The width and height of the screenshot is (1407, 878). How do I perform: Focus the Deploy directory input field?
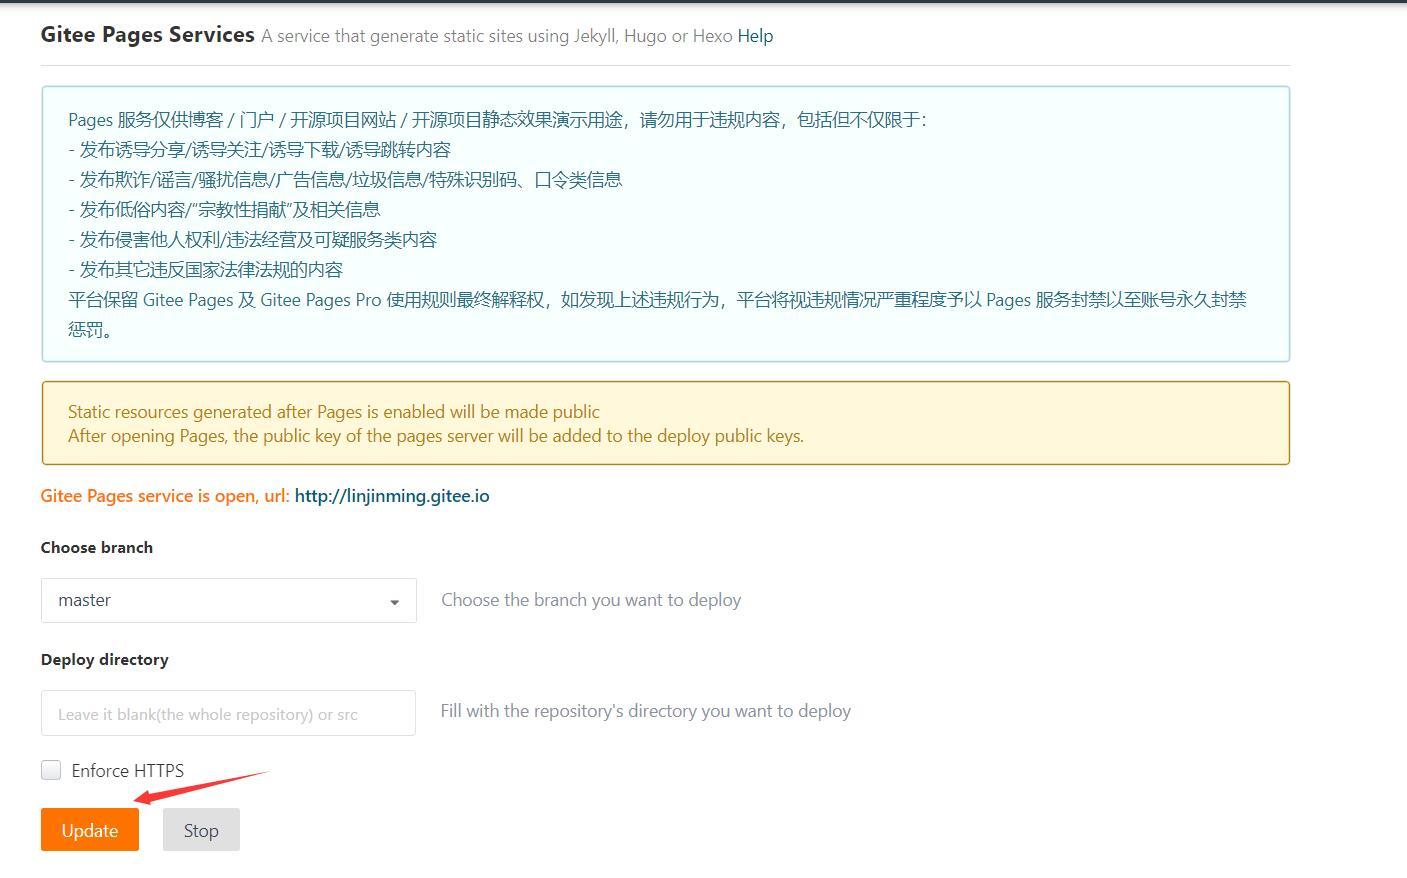(228, 713)
